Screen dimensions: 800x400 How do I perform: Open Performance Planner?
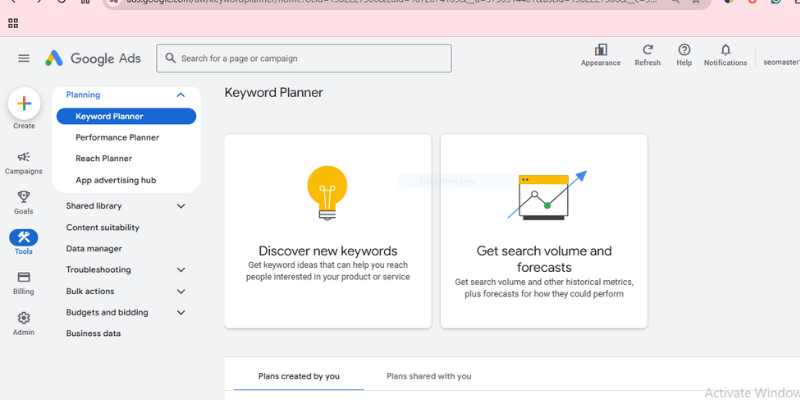point(117,137)
